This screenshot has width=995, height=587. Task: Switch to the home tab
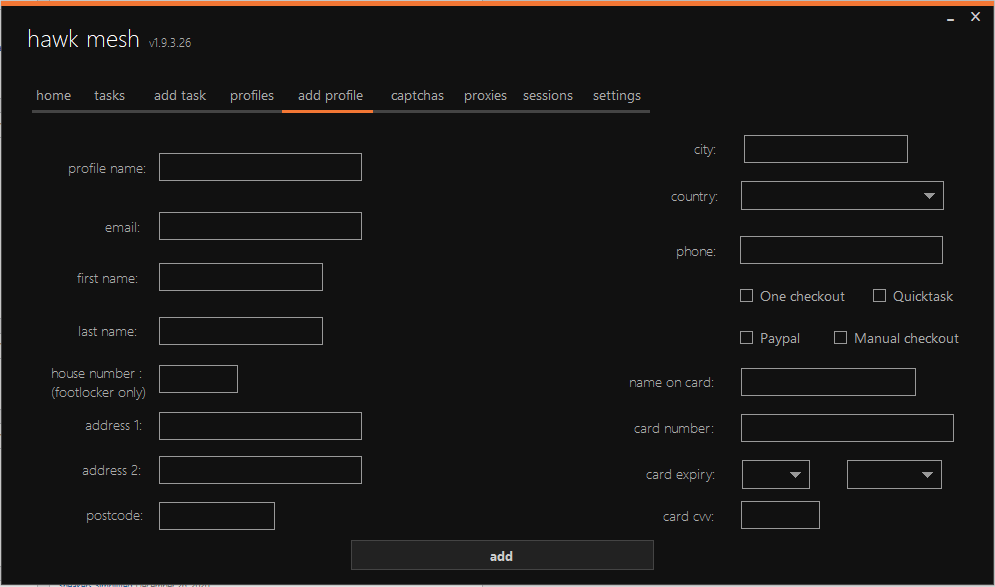(x=54, y=96)
